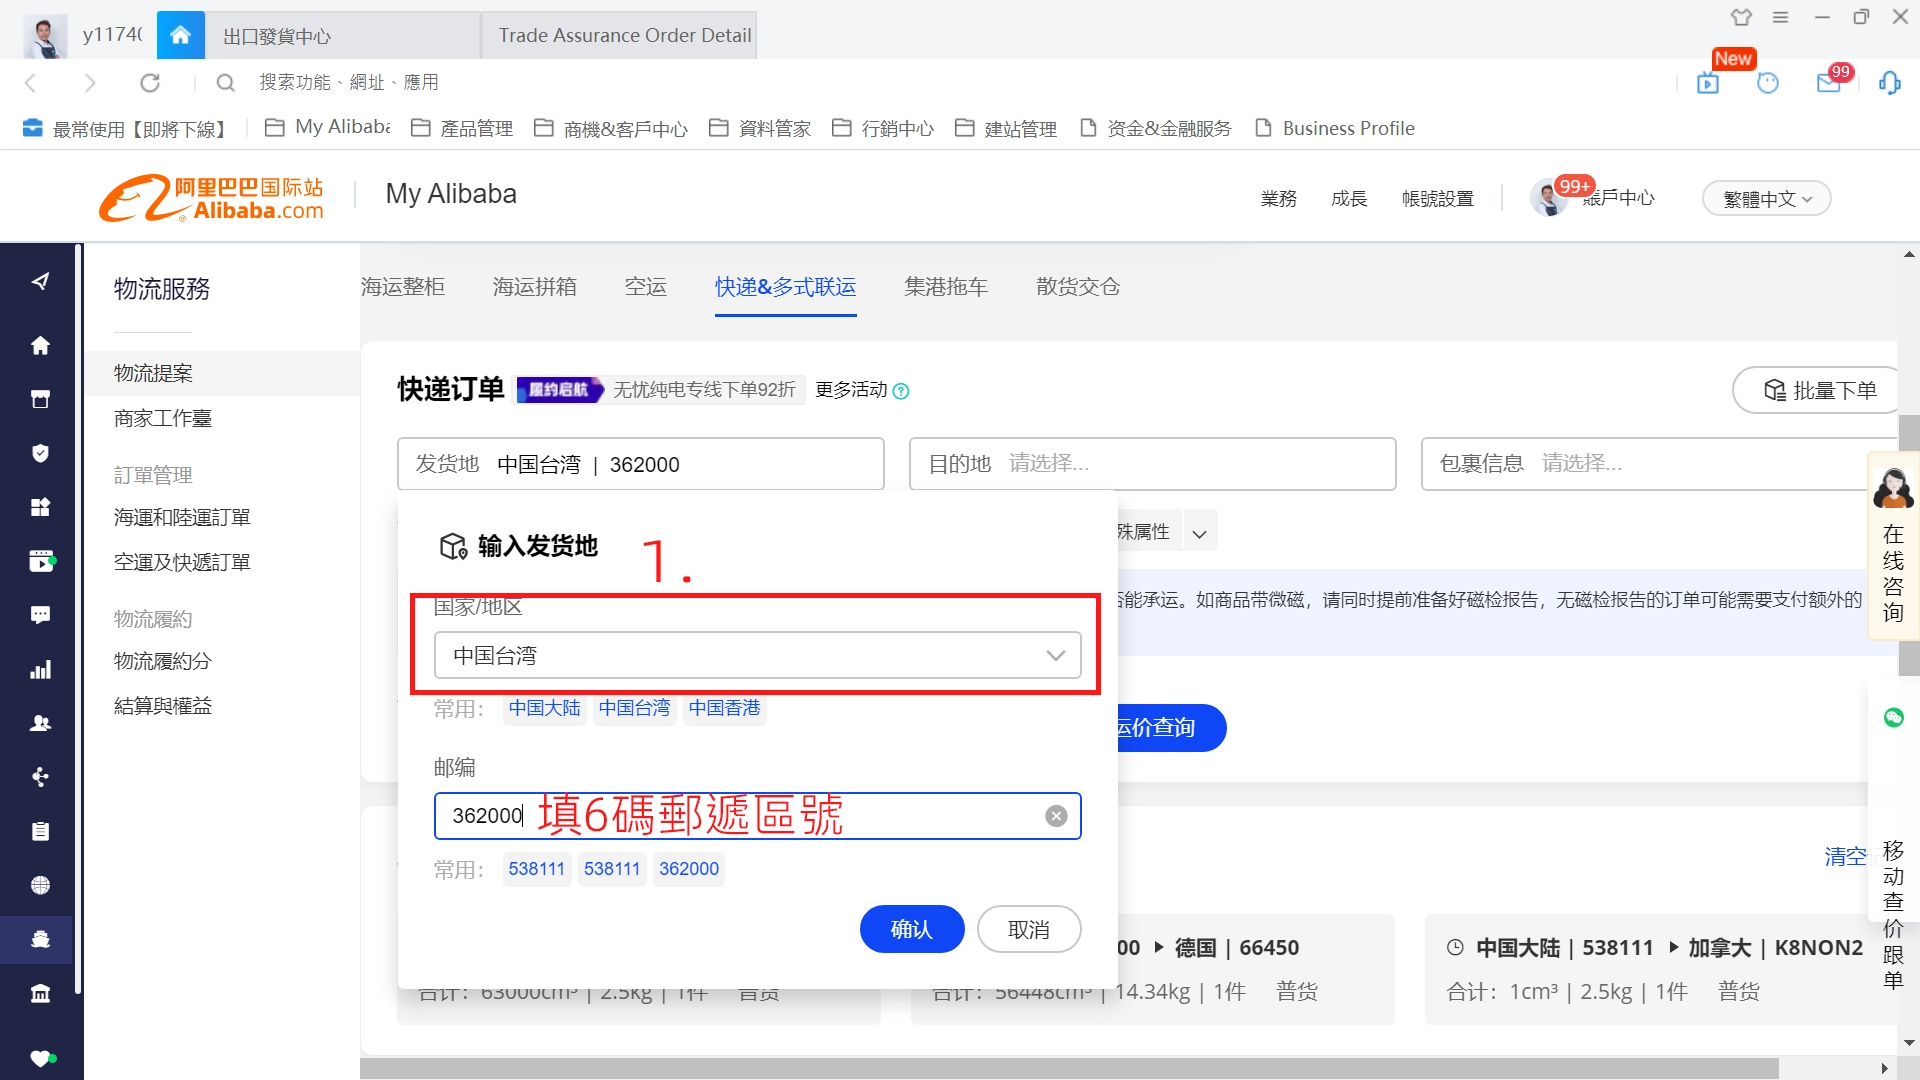Open the mail icon with 99 badge

point(1829,83)
